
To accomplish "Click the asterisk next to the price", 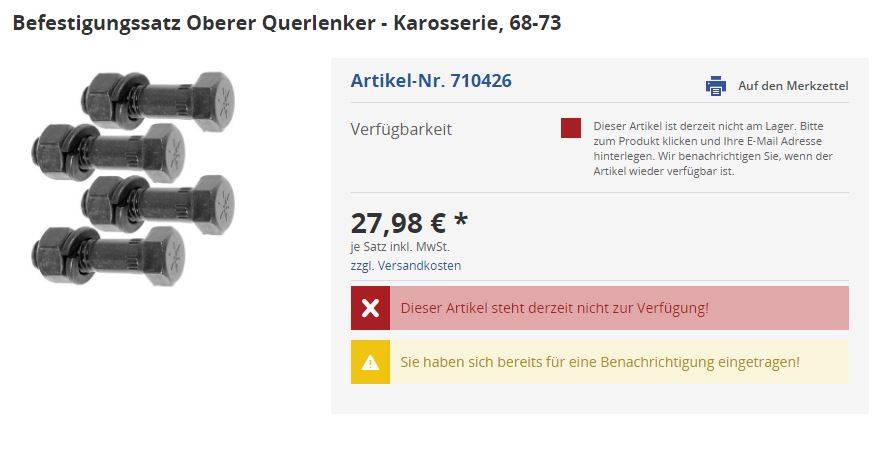I will (x=461, y=219).
